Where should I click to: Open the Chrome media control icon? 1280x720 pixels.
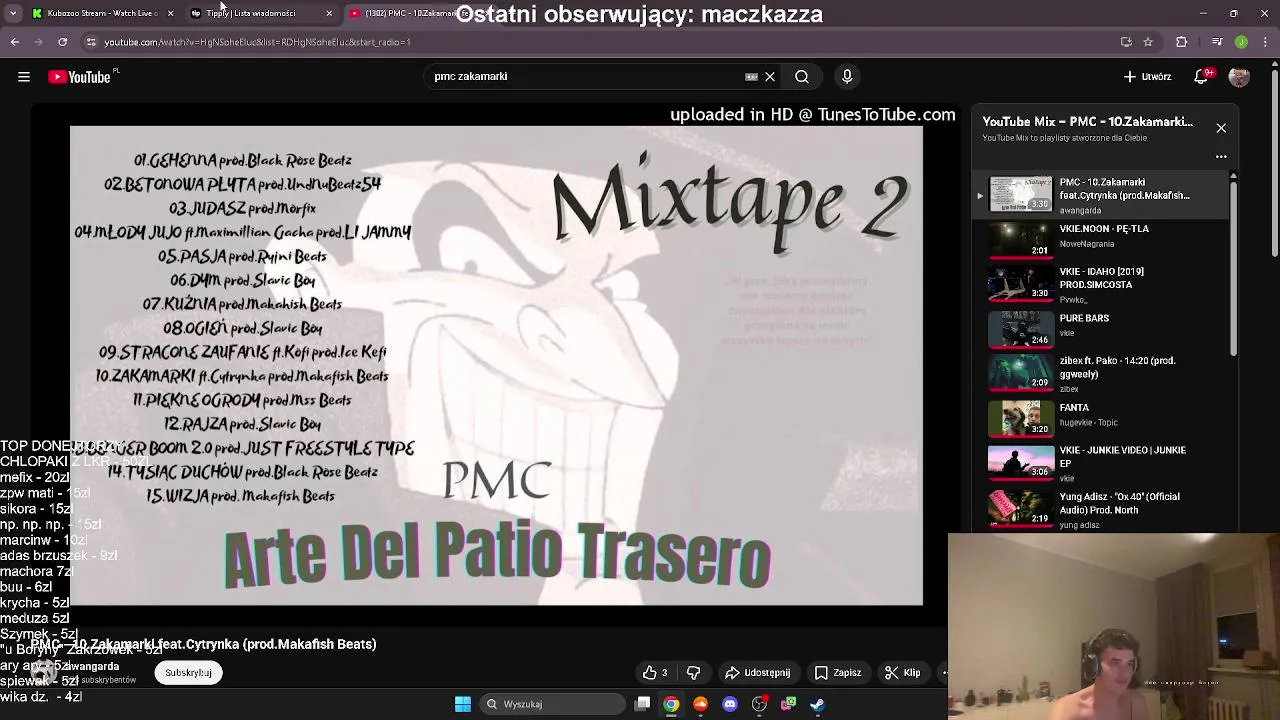[1216, 42]
